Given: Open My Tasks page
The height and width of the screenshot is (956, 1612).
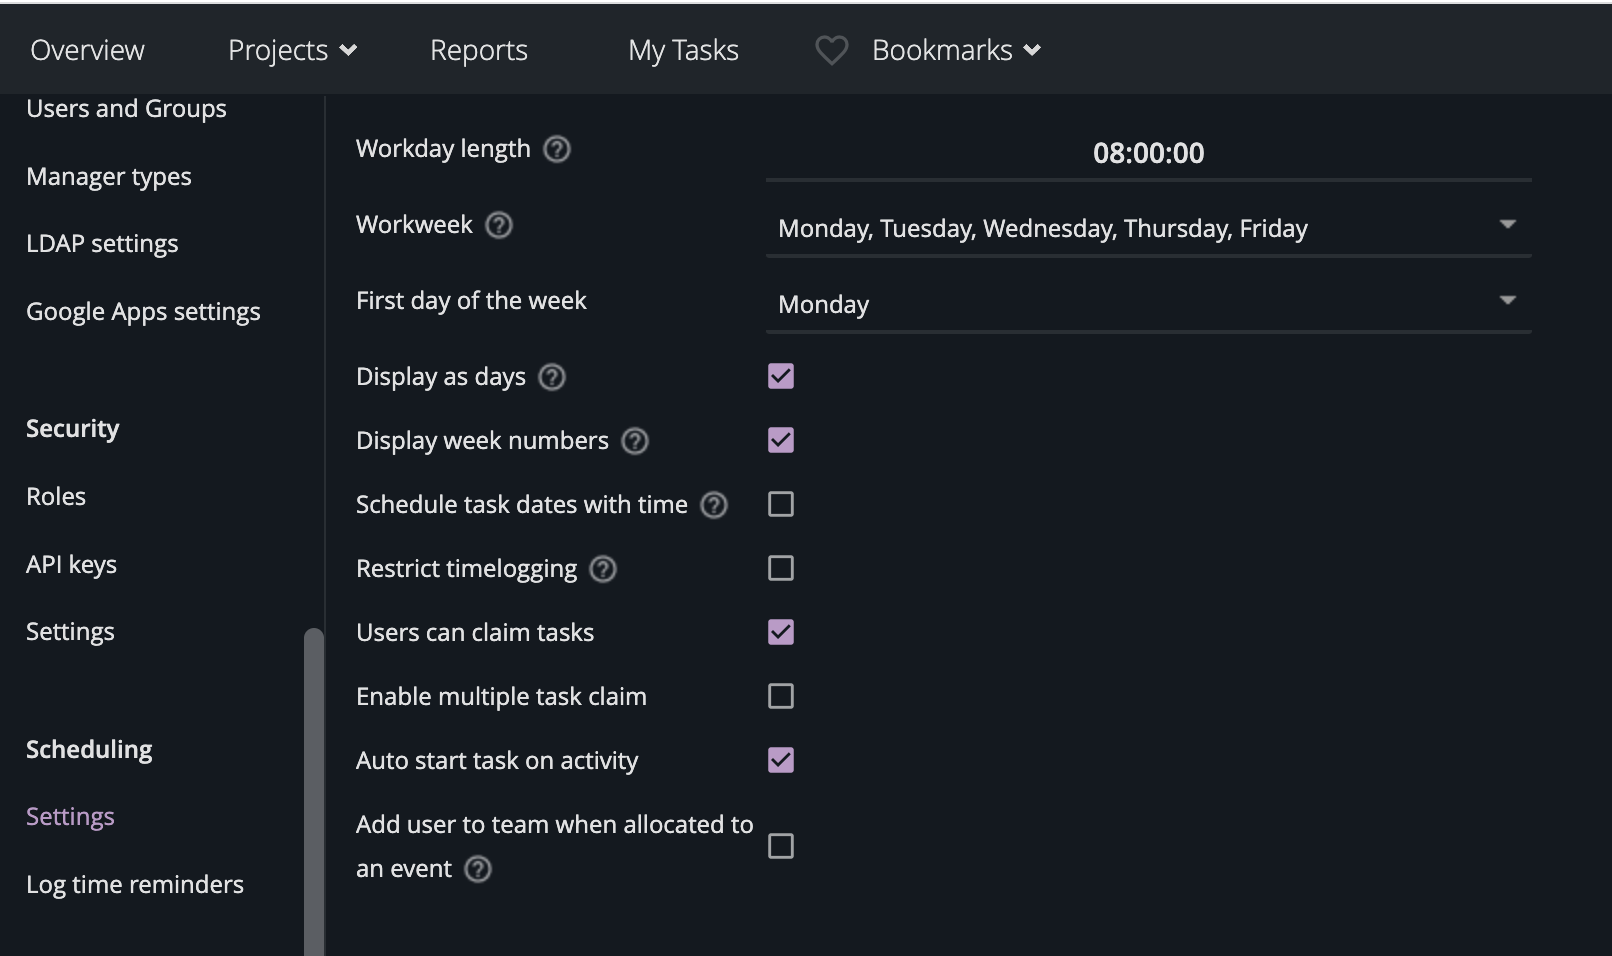Looking at the screenshot, I should [683, 50].
